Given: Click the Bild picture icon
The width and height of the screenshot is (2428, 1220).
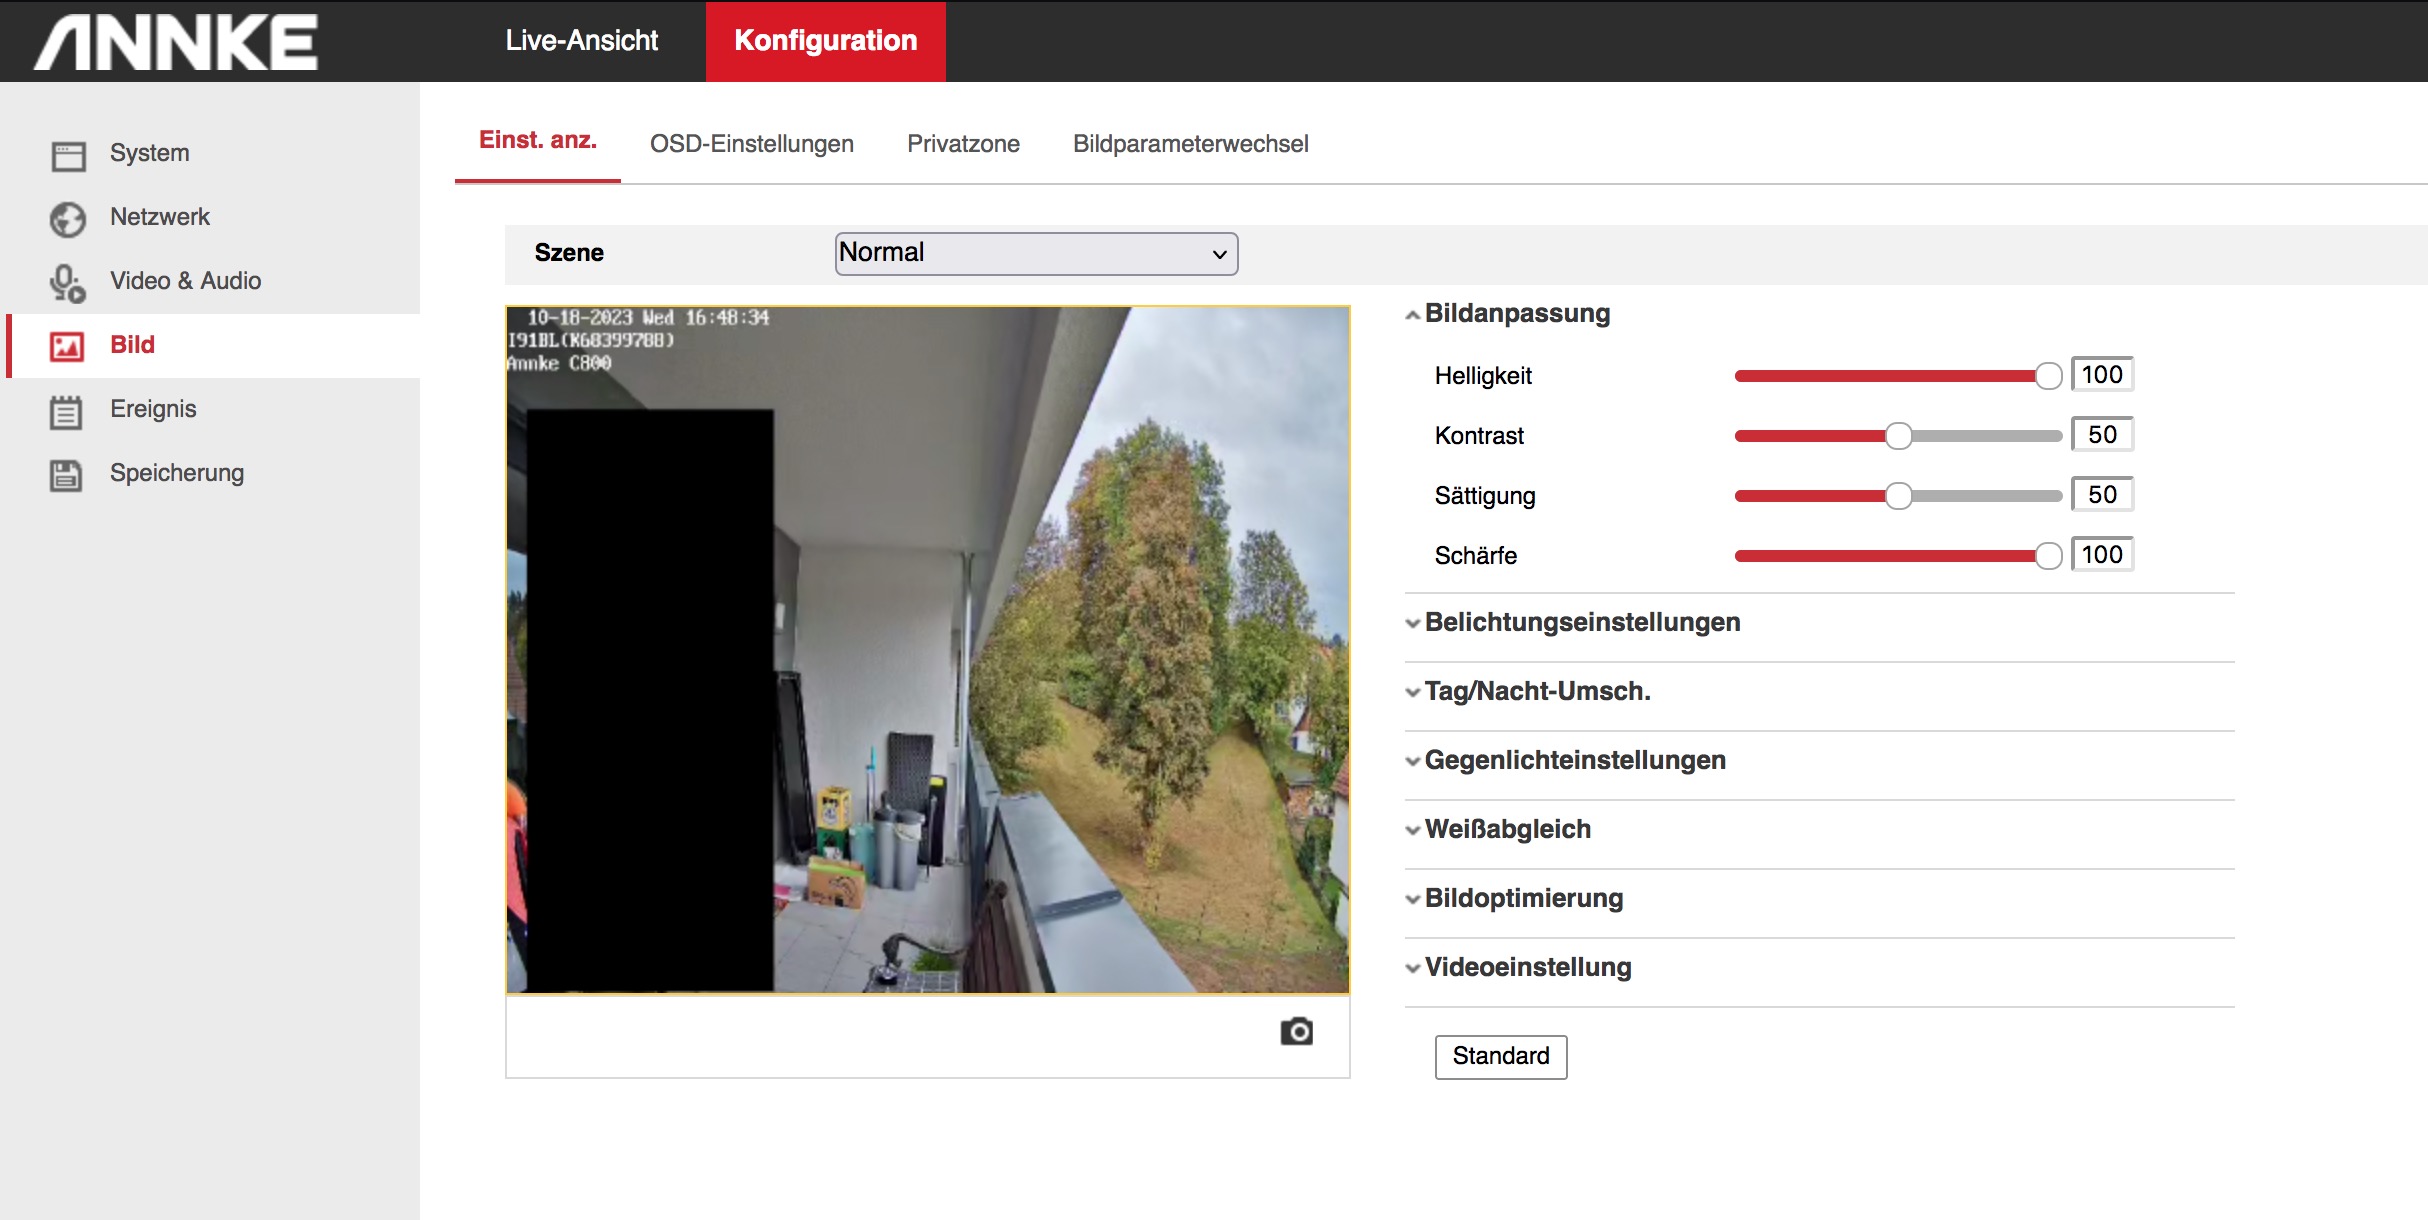Looking at the screenshot, I should click(x=67, y=346).
